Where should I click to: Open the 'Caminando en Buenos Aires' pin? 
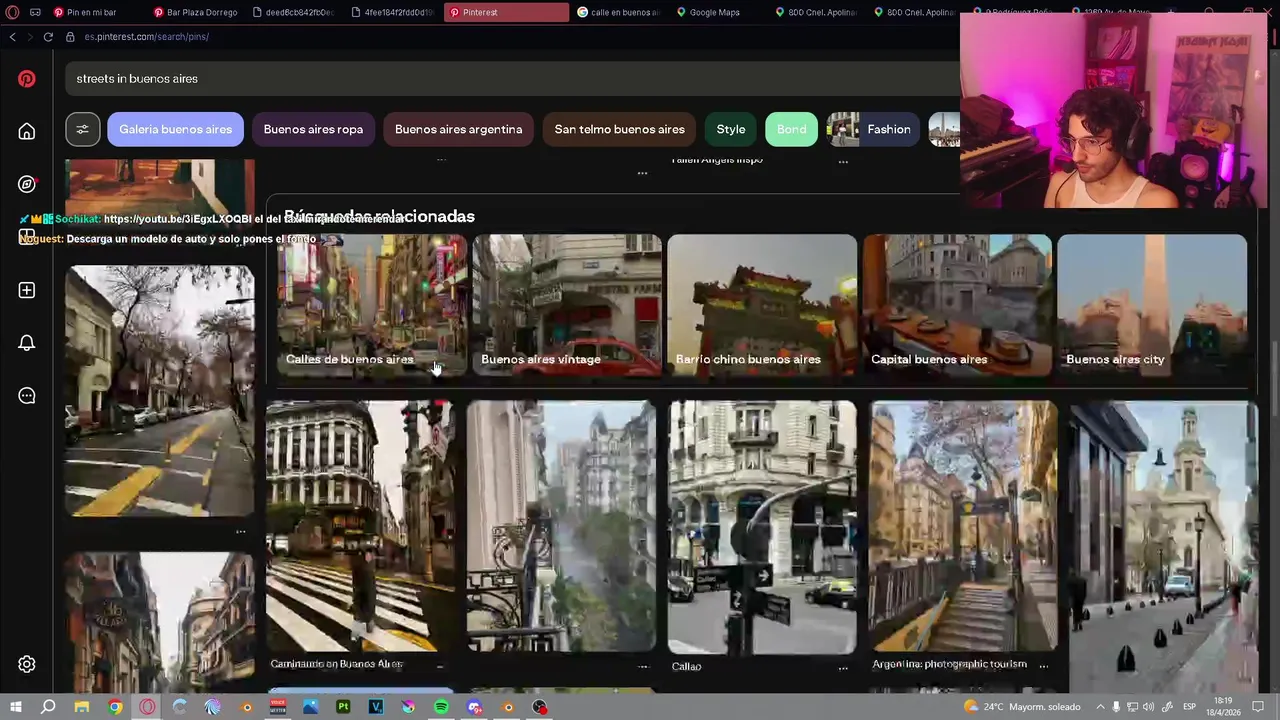click(360, 526)
